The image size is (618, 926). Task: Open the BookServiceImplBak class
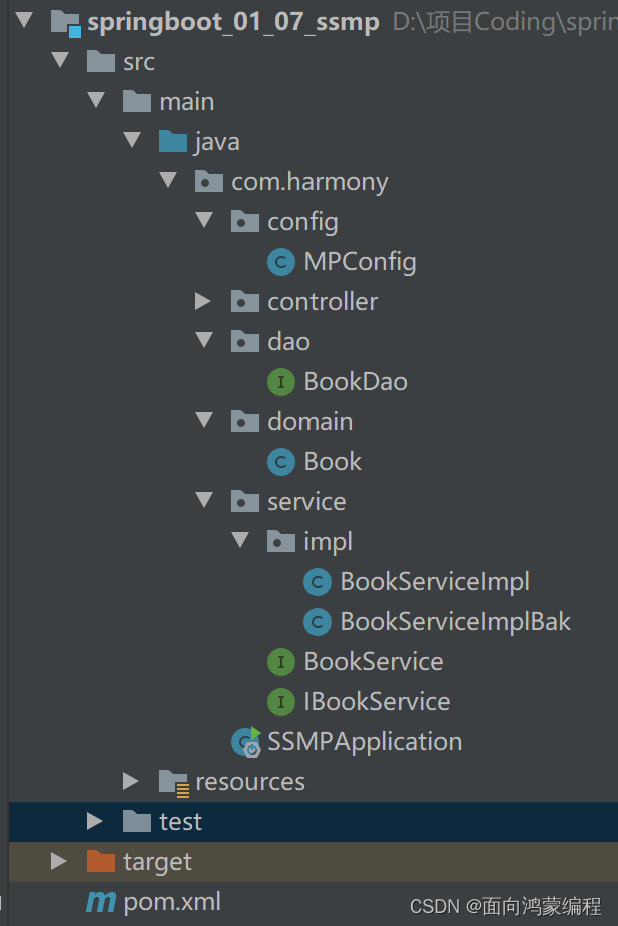(x=454, y=621)
